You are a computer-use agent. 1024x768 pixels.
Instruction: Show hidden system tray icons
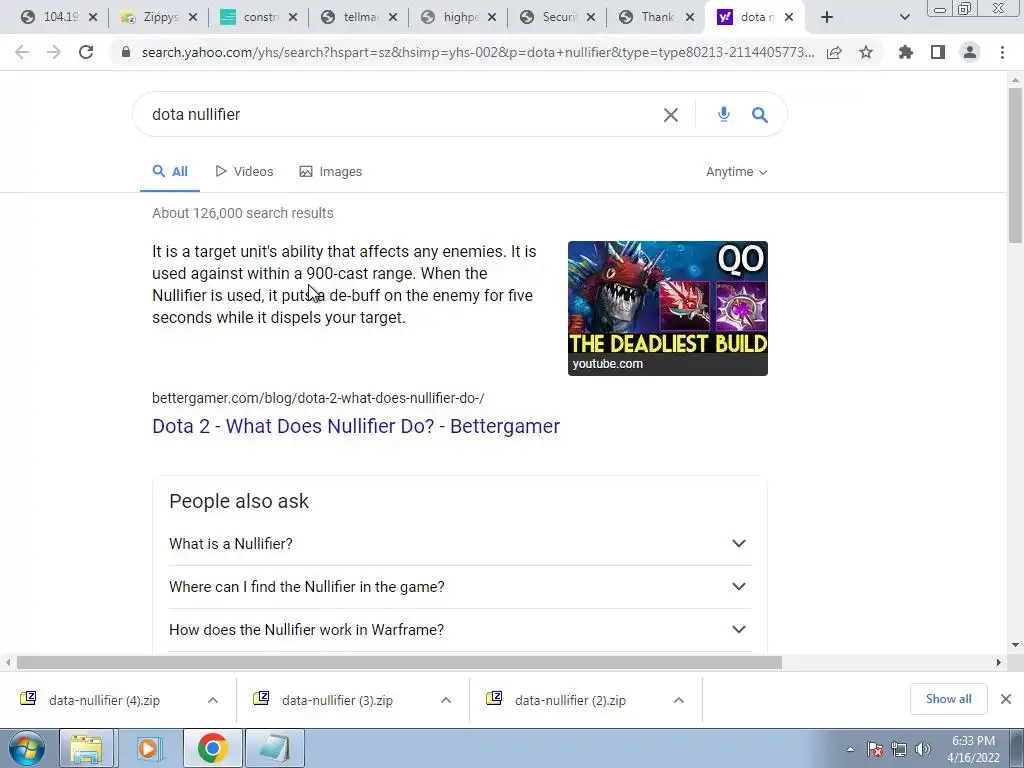pos(850,749)
